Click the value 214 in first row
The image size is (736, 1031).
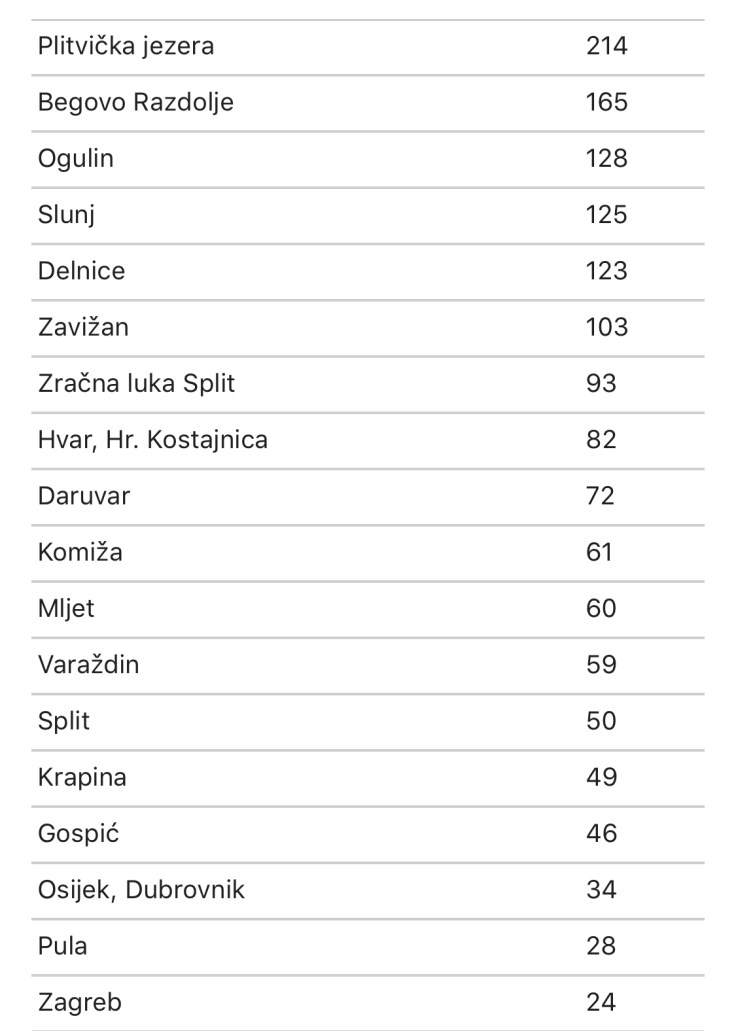click(607, 46)
